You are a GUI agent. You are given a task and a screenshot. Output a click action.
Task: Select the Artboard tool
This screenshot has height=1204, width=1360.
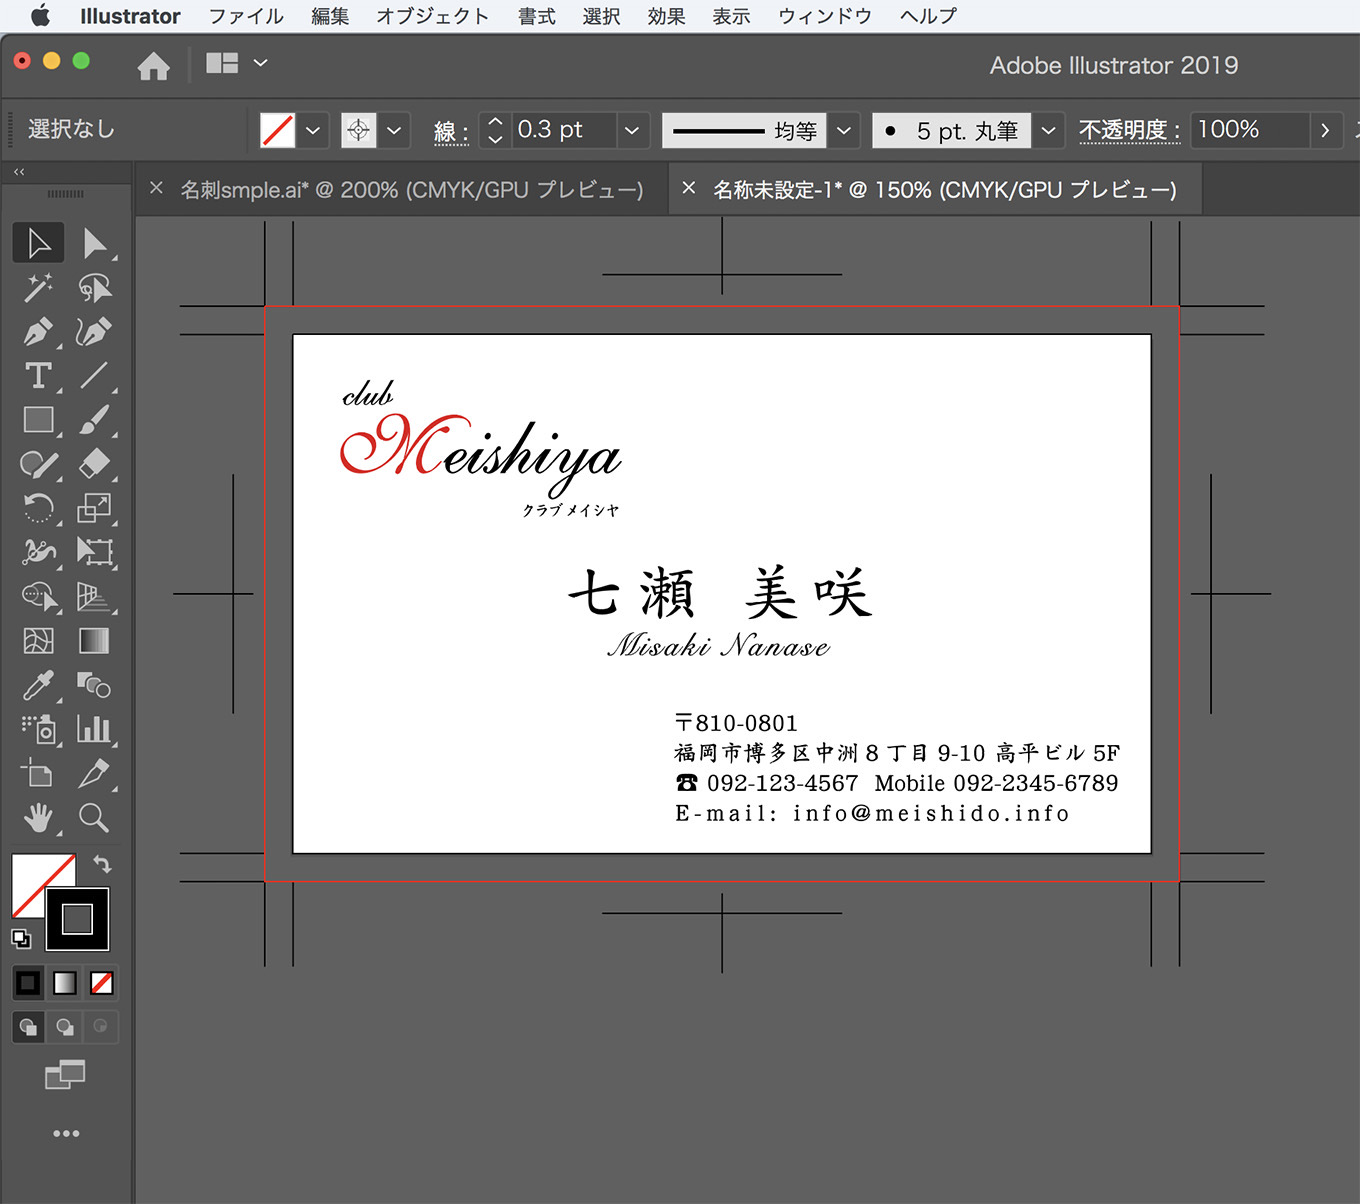[x=39, y=773]
